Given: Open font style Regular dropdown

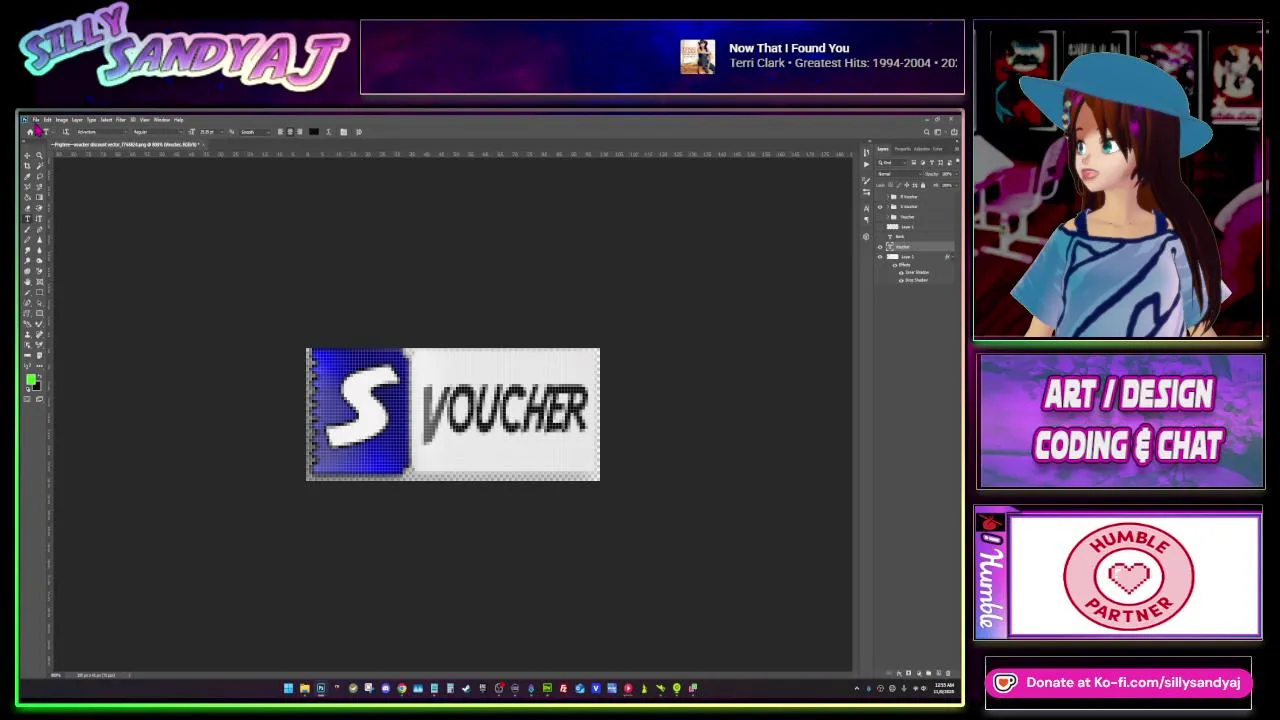Looking at the screenshot, I should coord(158,132).
